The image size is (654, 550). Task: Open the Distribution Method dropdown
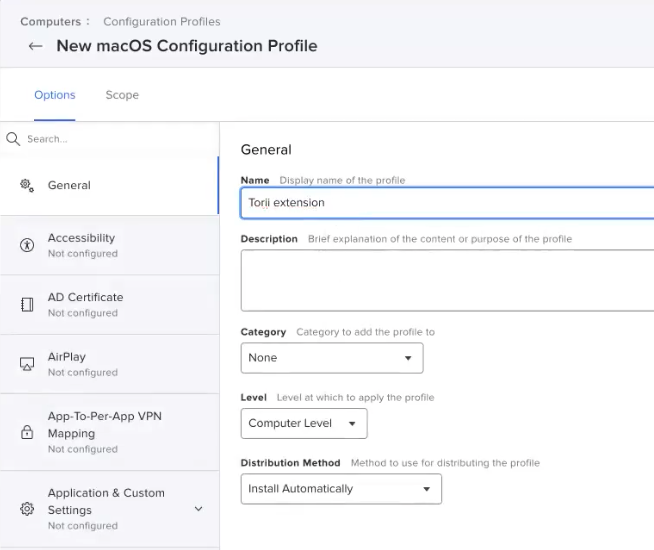pyautogui.click(x=341, y=489)
